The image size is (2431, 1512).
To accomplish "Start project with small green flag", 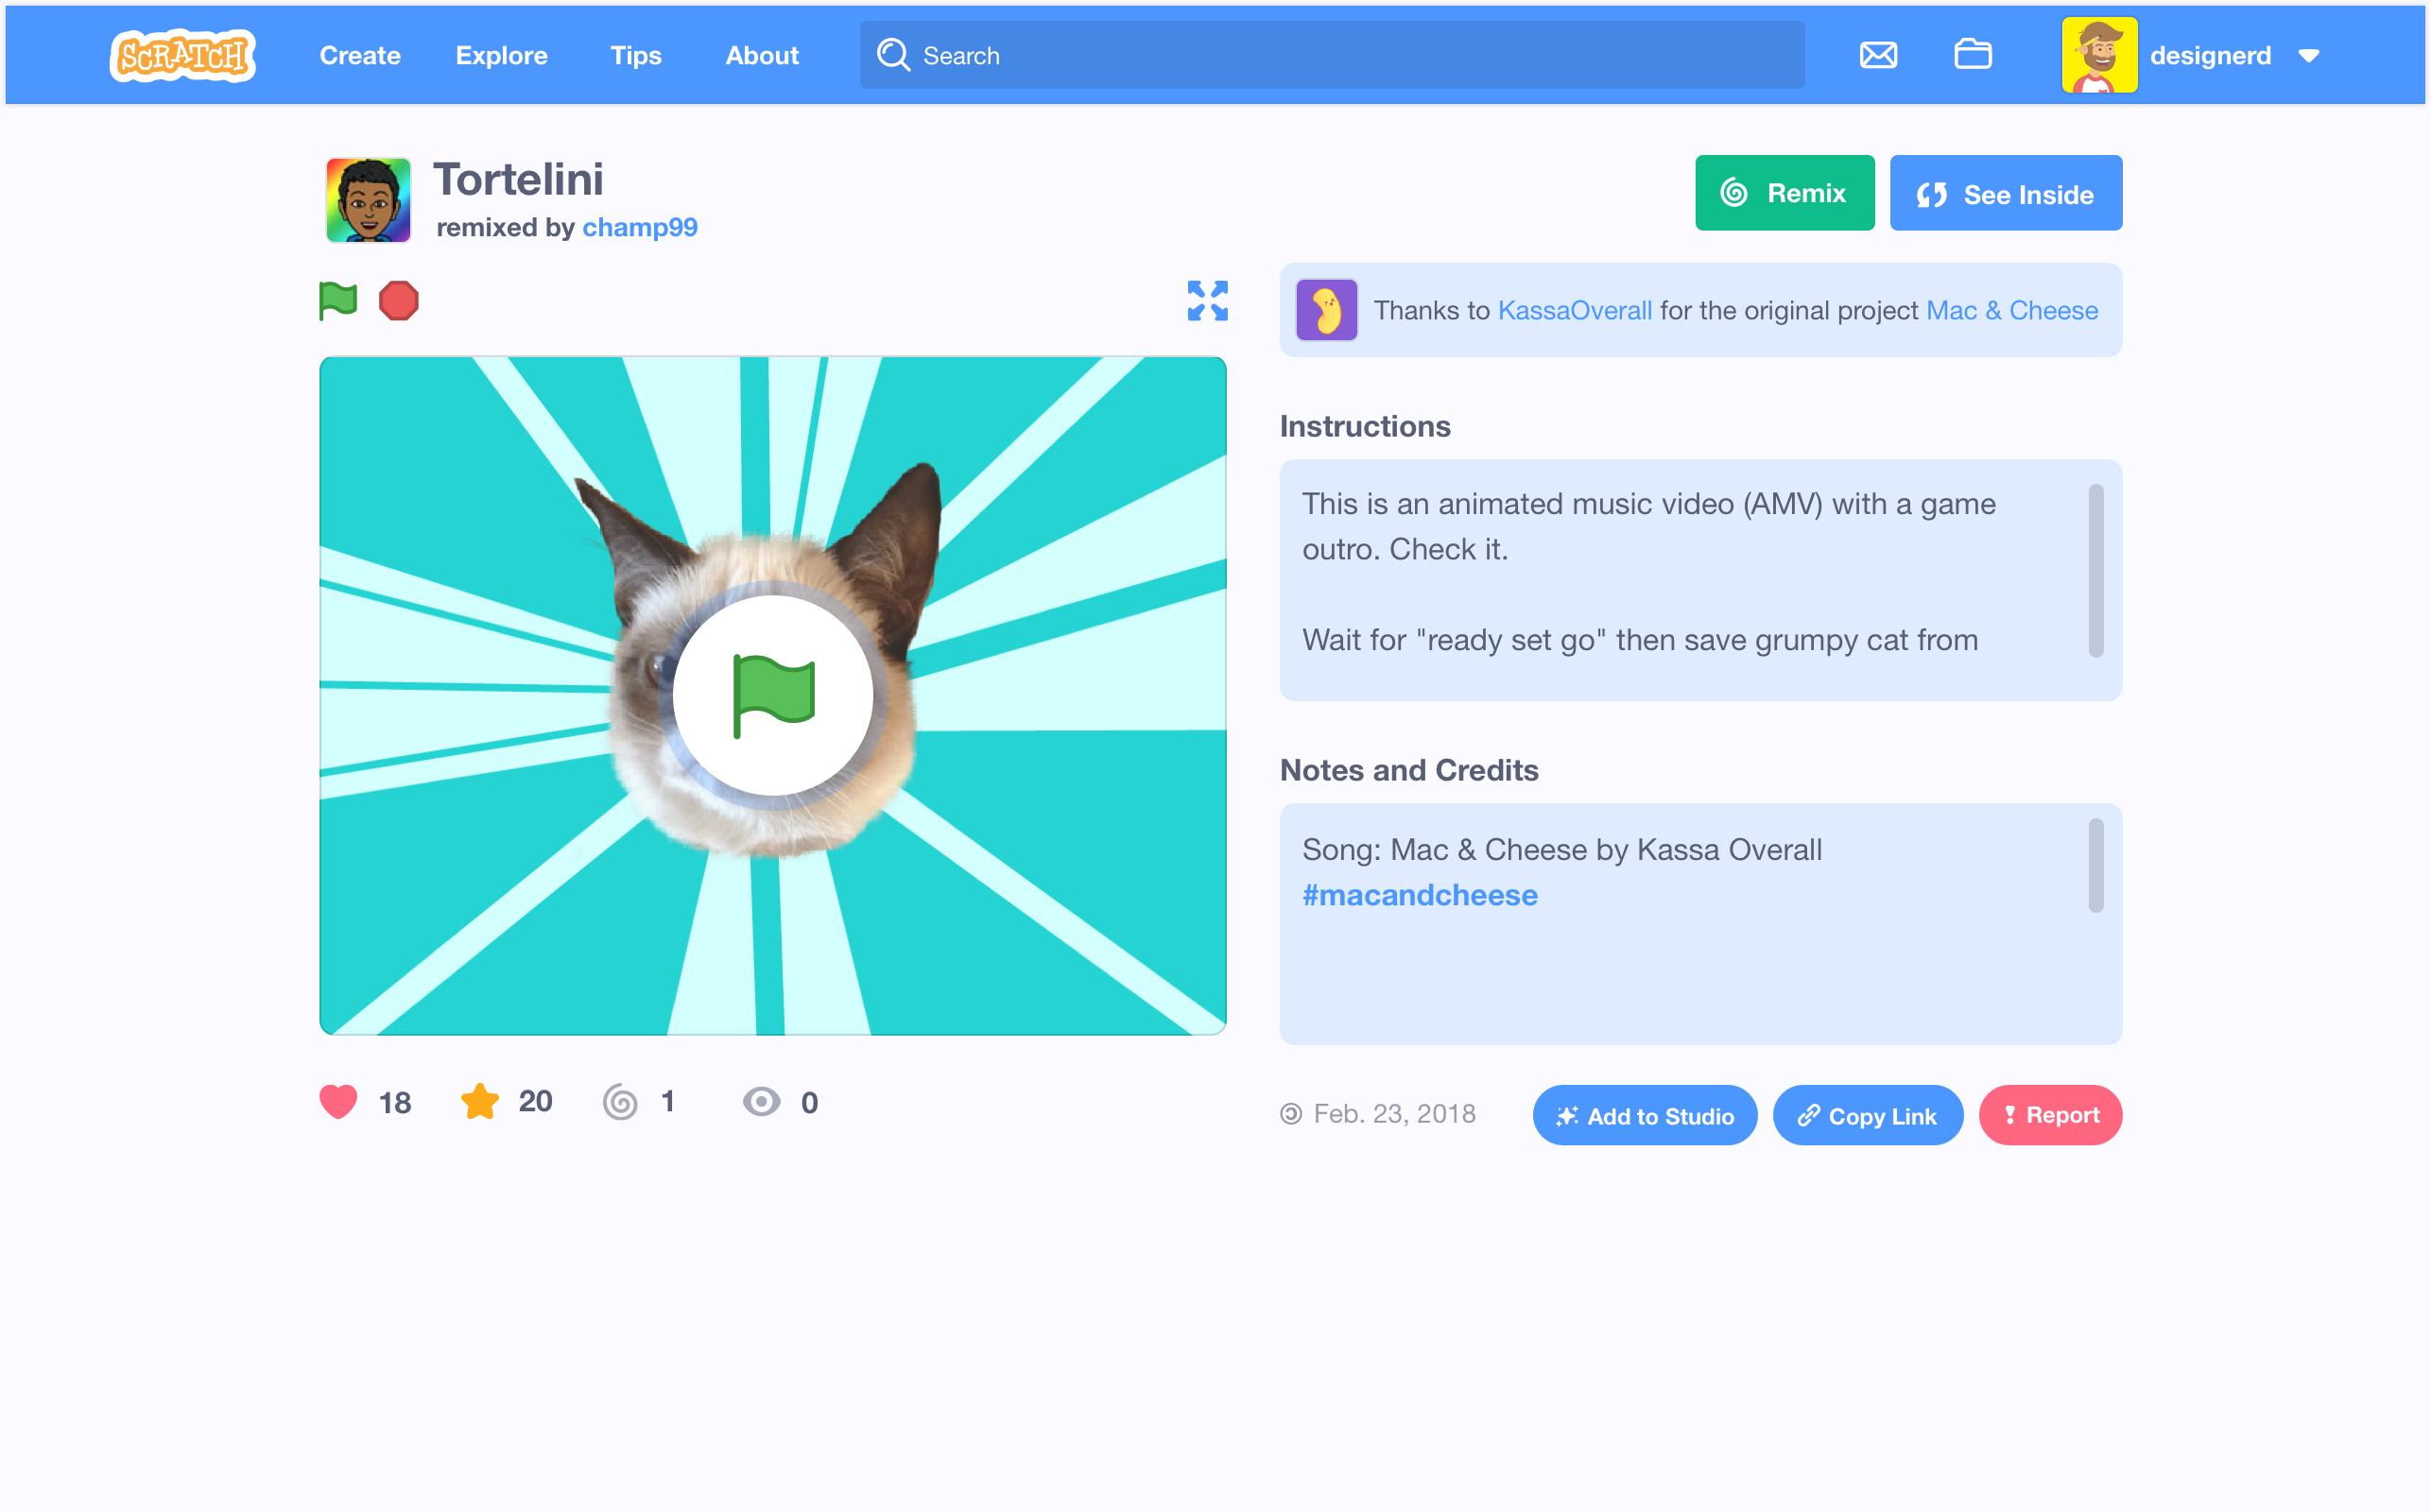I will tap(338, 301).
